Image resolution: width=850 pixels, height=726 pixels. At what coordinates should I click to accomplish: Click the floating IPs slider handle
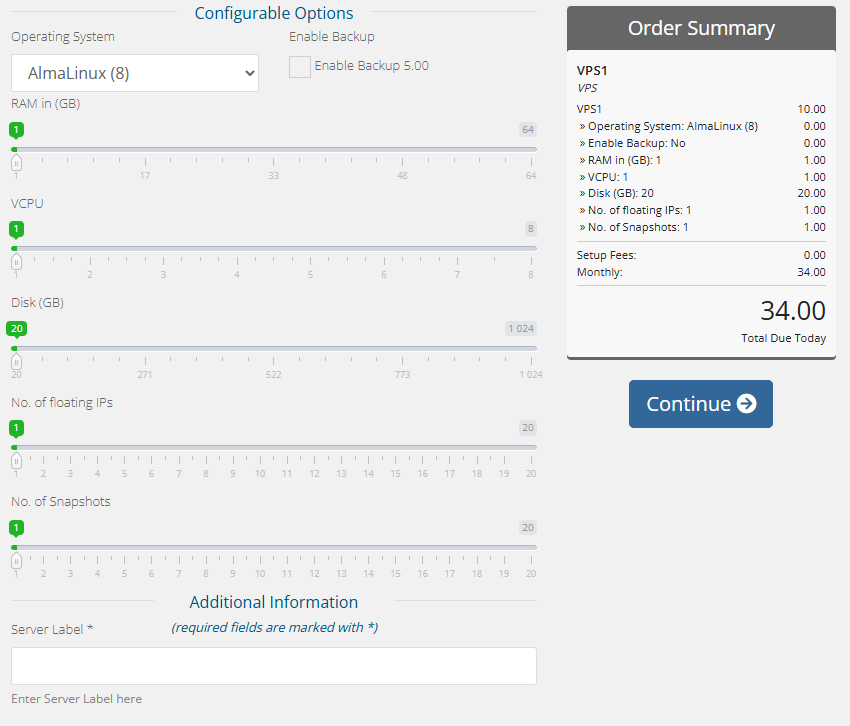tap(16, 461)
